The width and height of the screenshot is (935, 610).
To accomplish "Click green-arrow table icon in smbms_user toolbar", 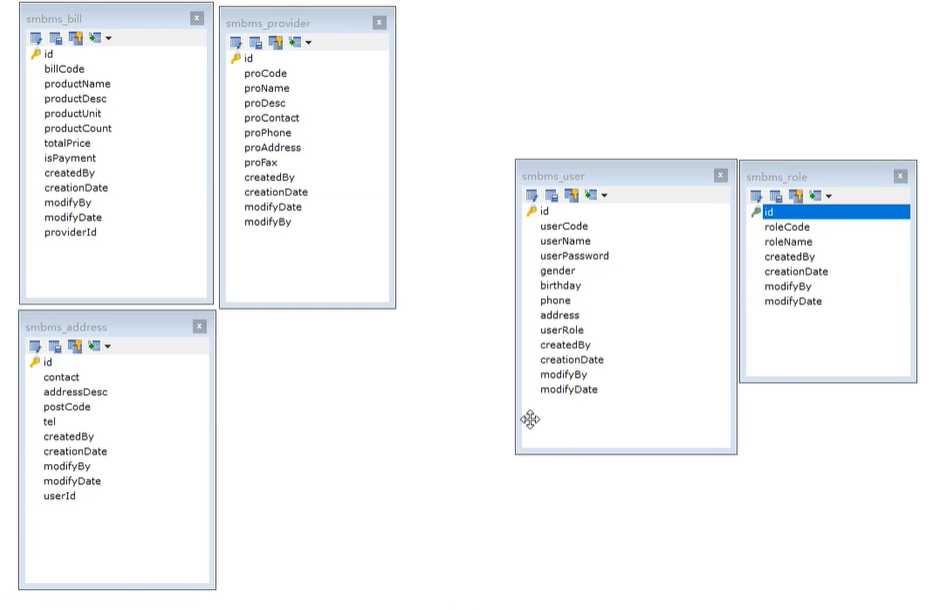I will 591,194.
